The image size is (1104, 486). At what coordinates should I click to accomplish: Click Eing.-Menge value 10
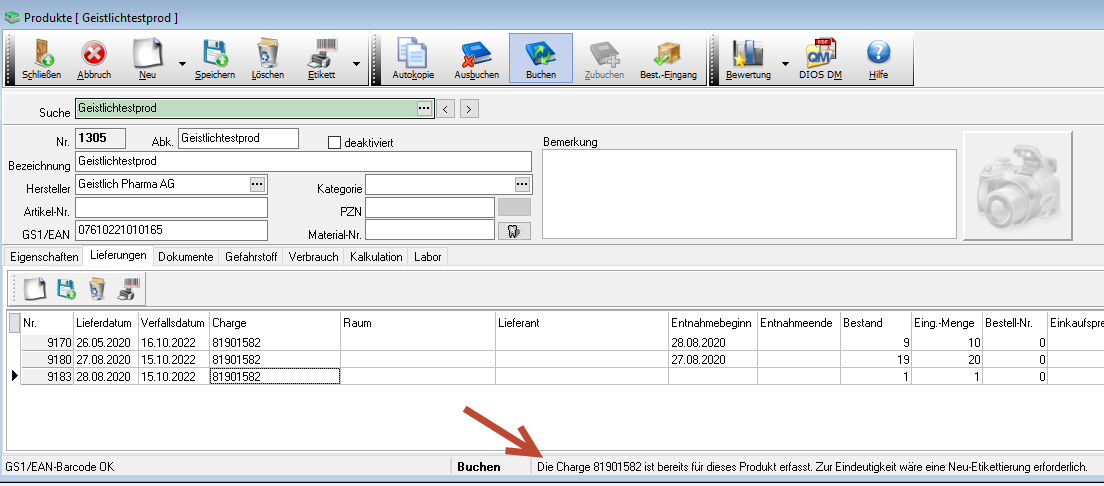[947, 342]
